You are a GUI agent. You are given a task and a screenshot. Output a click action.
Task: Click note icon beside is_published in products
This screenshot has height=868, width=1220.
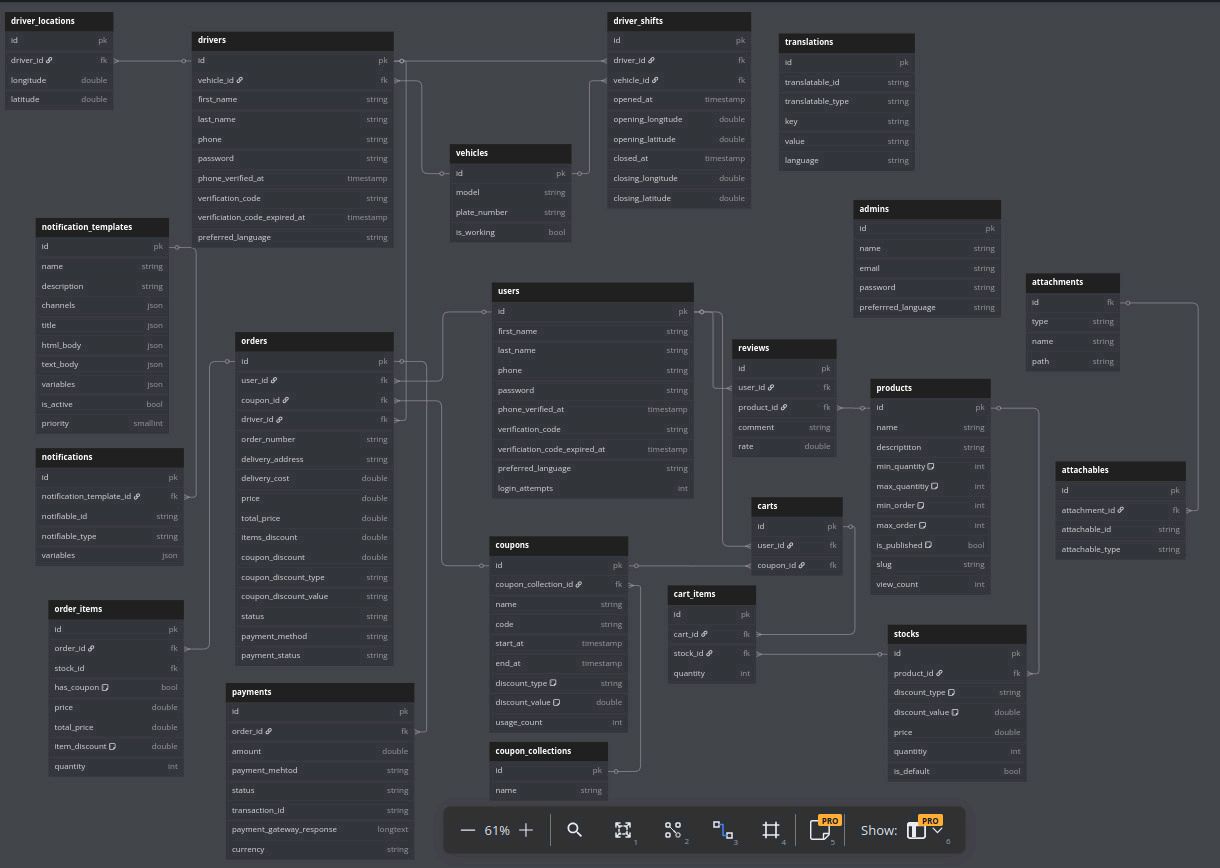coord(929,545)
